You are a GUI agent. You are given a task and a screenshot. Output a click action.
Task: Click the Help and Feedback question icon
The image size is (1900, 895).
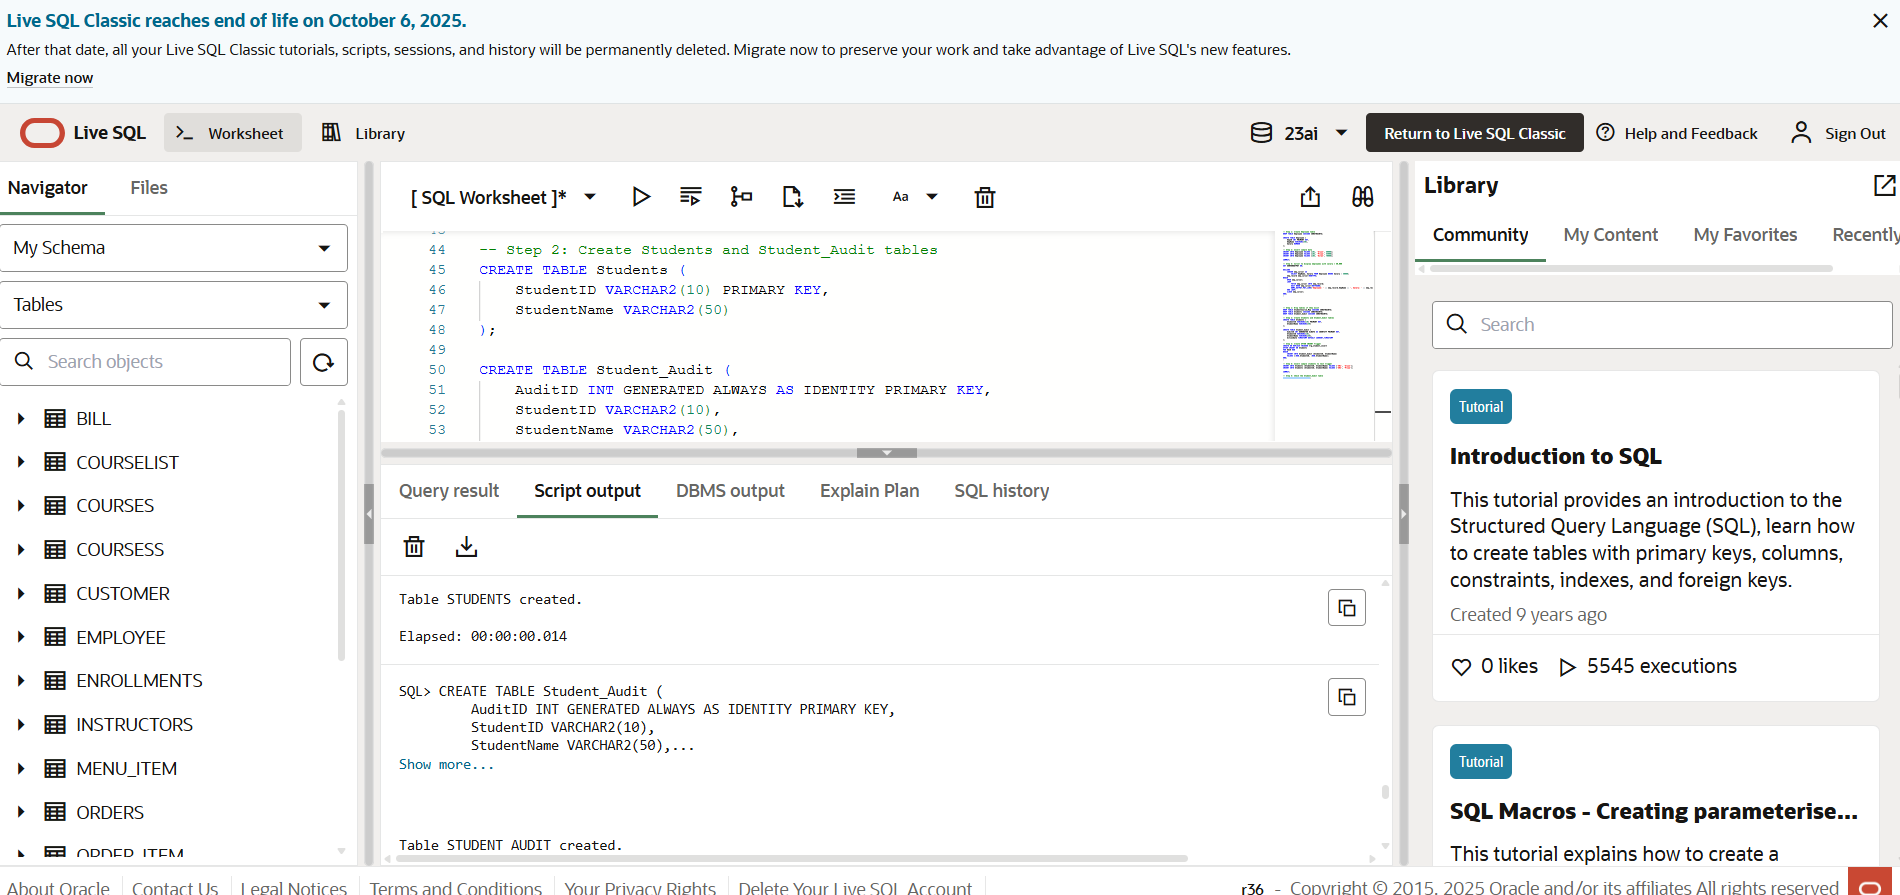pyautogui.click(x=1605, y=133)
